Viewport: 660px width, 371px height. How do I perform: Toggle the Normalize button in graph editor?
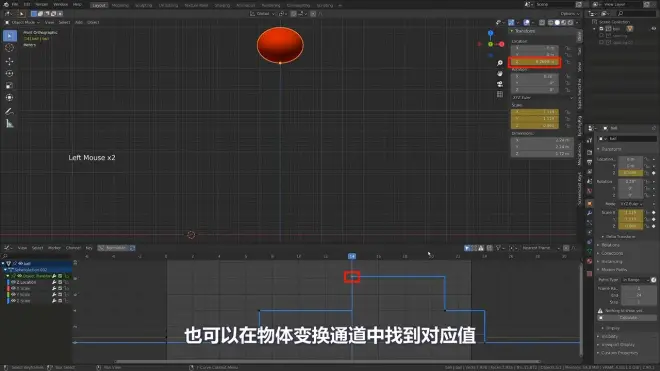coord(116,248)
